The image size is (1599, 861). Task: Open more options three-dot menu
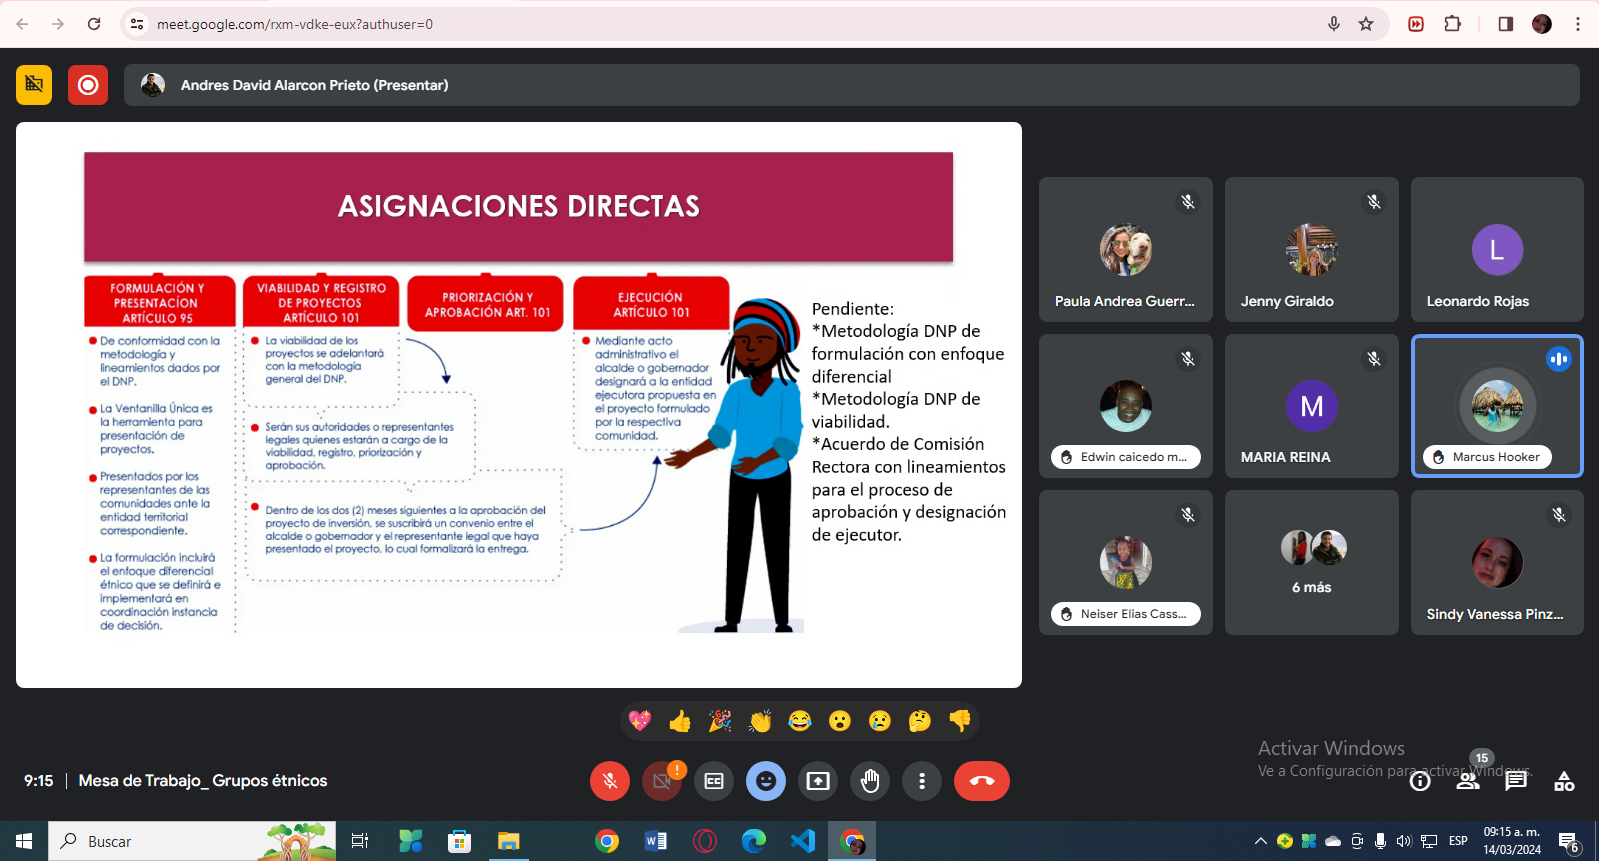(x=922, y=781)
